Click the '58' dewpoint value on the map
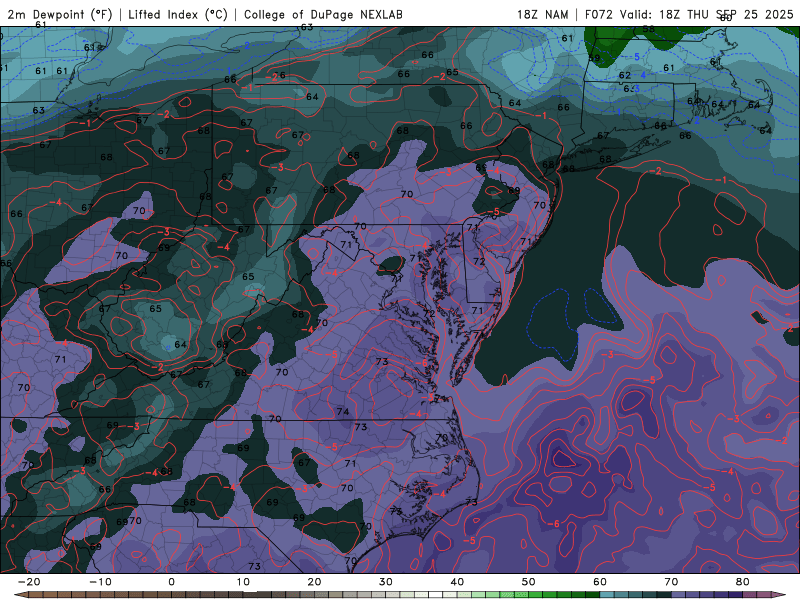 (648, 29)
